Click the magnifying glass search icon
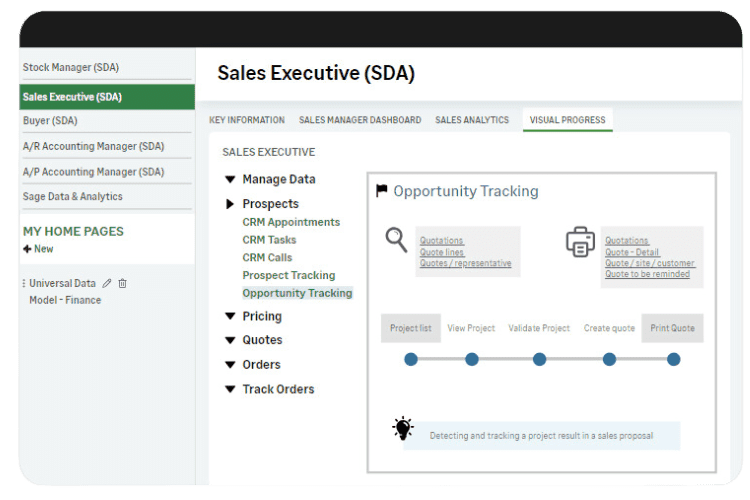 tap(397, 239)
